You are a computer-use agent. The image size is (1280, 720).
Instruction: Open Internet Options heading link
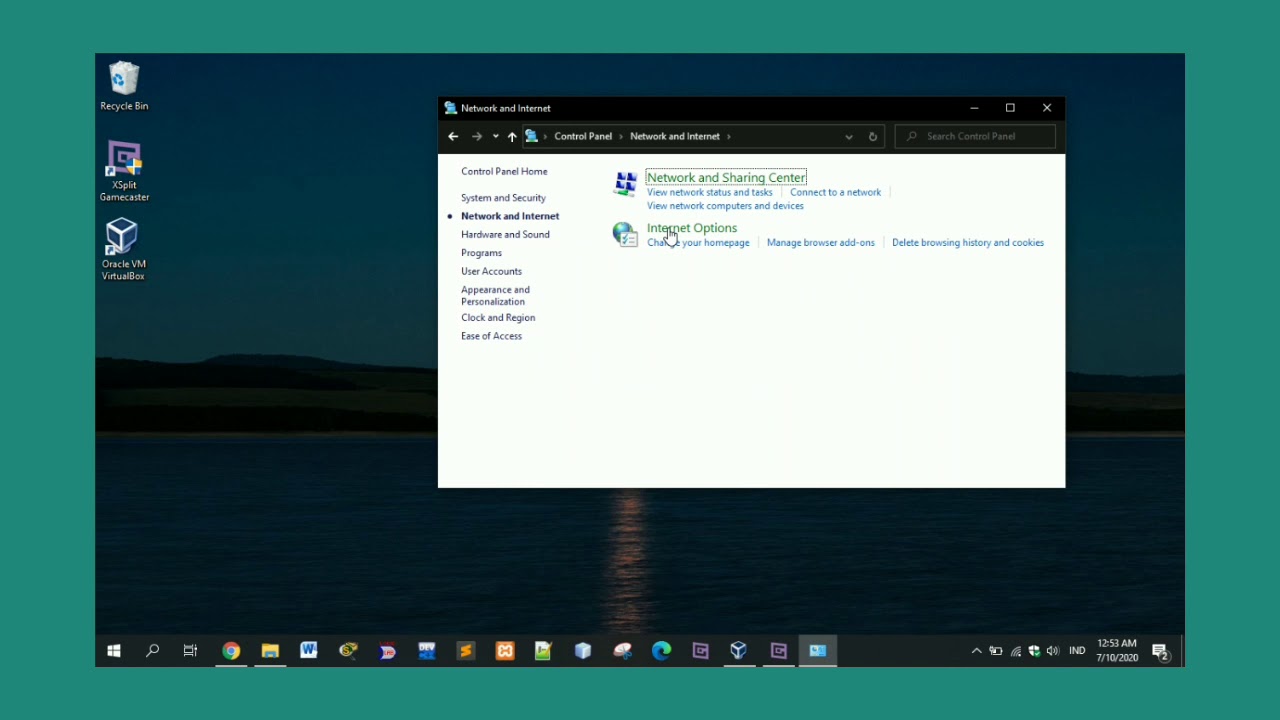692,228
